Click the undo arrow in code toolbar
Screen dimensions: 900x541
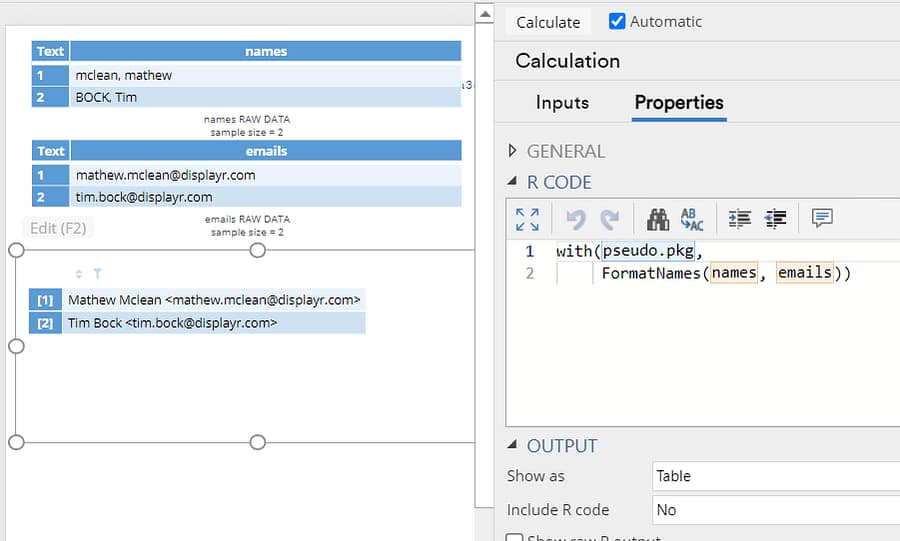[x=575, y=219]
